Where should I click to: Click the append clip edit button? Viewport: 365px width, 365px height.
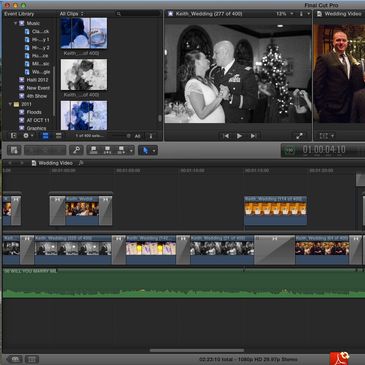121,150
